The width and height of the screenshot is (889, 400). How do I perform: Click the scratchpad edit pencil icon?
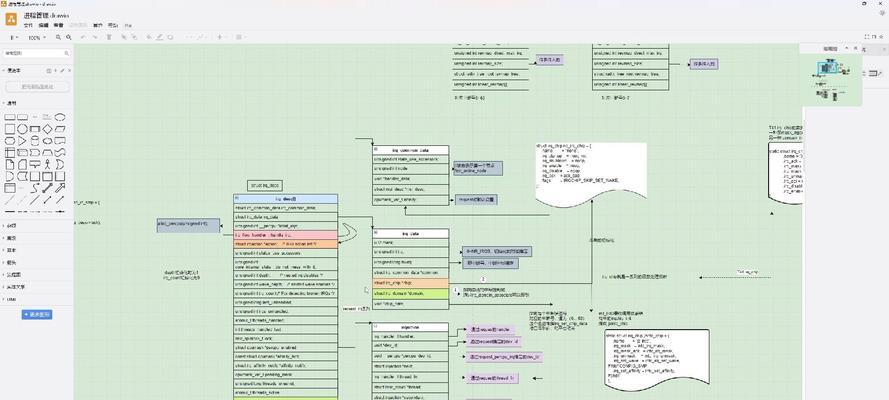pyautogui.click(x=62, y=71)
